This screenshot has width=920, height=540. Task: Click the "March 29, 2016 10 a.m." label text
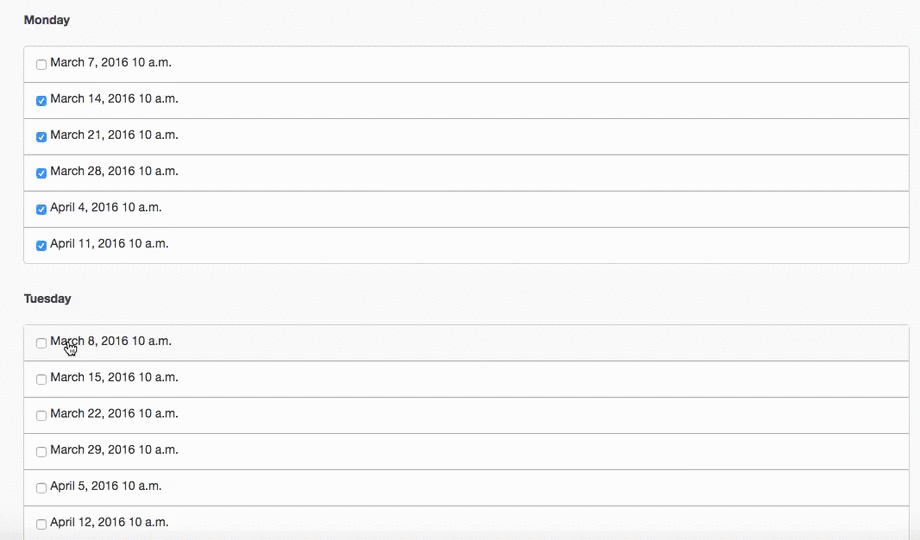click(114, 450)
